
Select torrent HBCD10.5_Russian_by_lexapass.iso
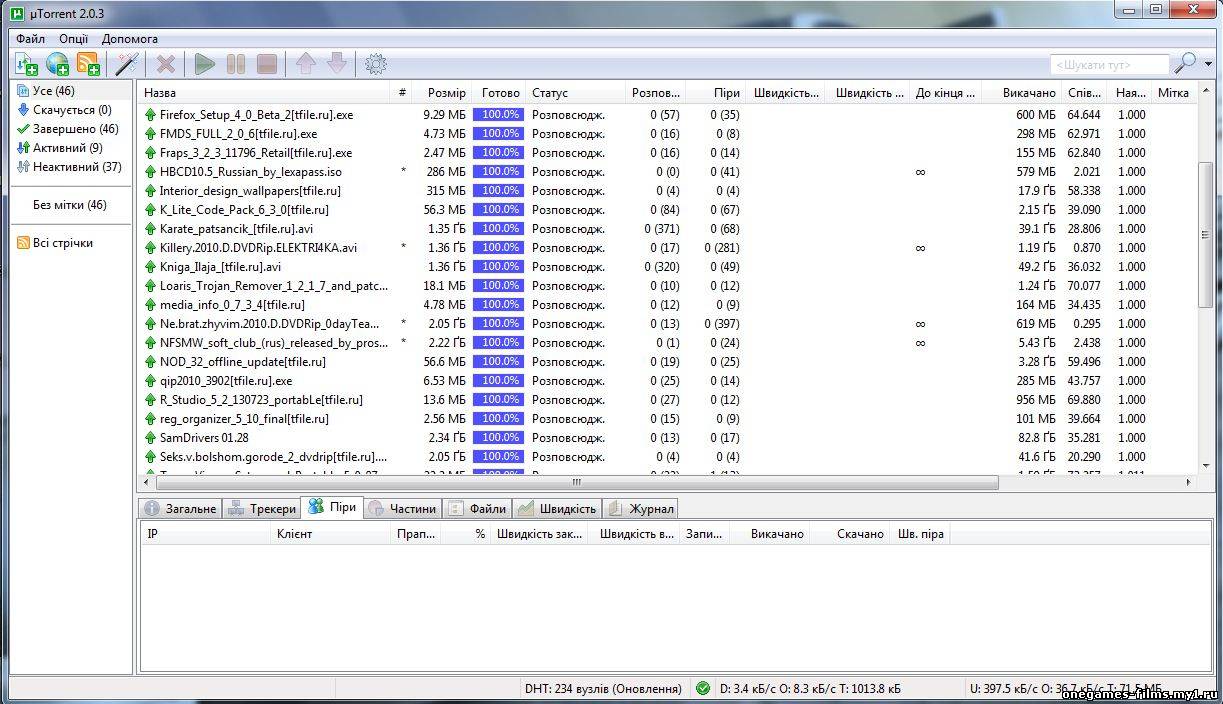point(251,172)
